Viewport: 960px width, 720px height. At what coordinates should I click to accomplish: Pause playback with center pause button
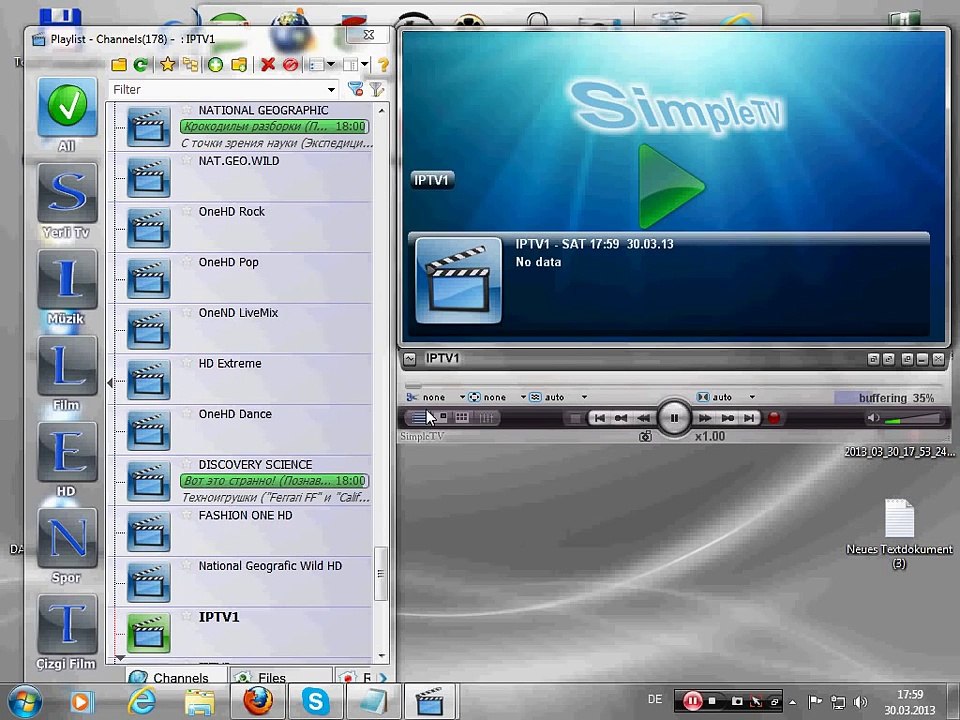(674, 418)
